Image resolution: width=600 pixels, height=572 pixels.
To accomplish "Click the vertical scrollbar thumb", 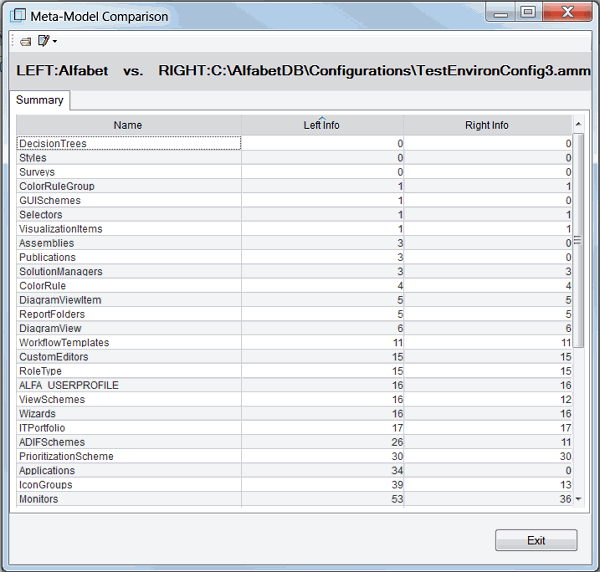I will (578, 240).
